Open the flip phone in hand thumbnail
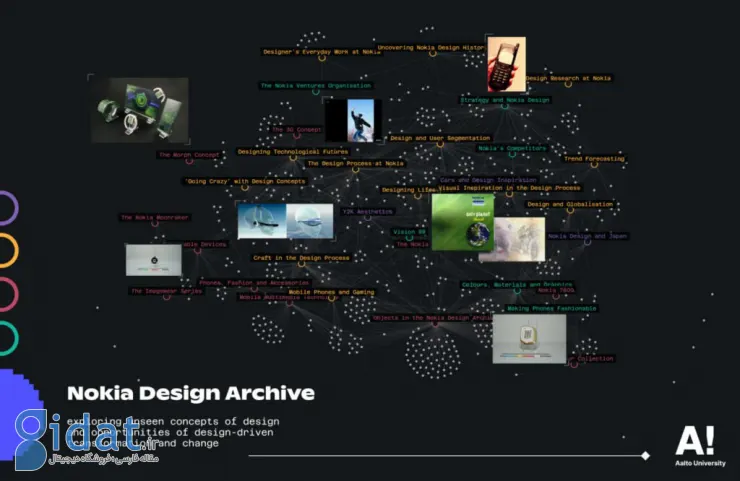This screenshot has height=481, width=740. [x=506, y=65]
